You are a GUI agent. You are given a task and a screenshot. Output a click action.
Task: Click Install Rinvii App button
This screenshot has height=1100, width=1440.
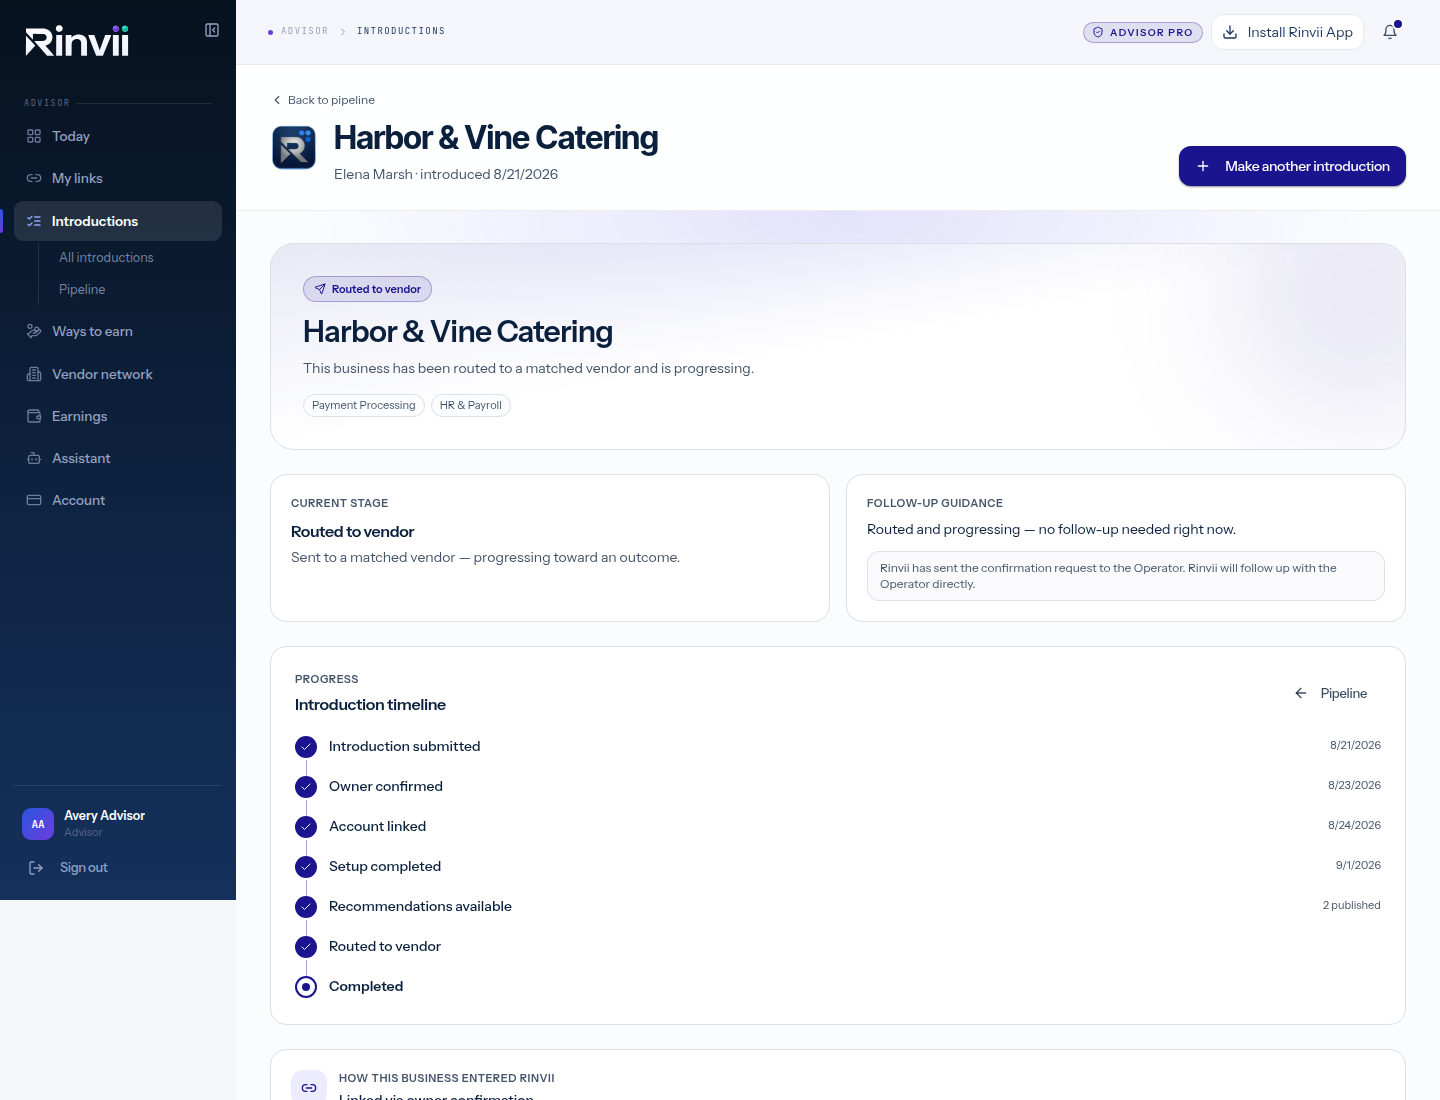tap(1287, 32)
